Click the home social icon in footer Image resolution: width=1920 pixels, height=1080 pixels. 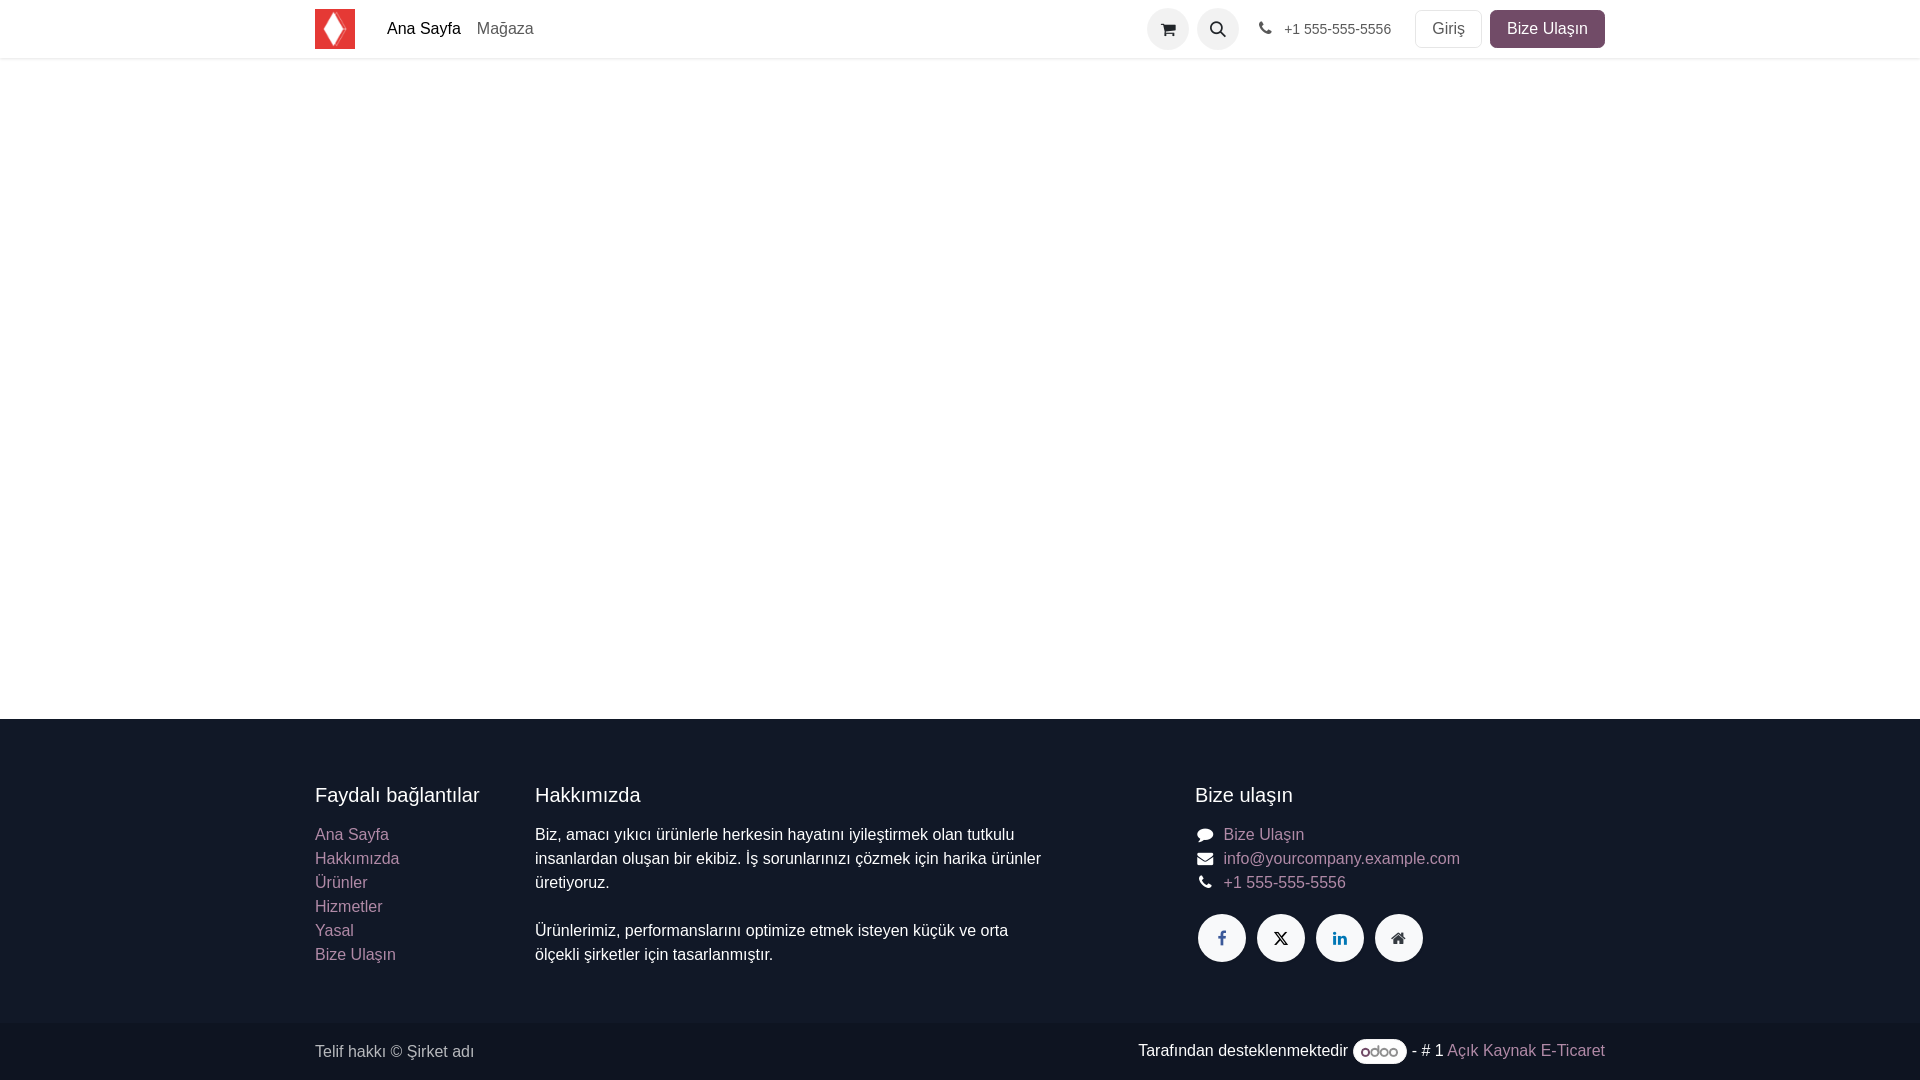pos(1399,938)
